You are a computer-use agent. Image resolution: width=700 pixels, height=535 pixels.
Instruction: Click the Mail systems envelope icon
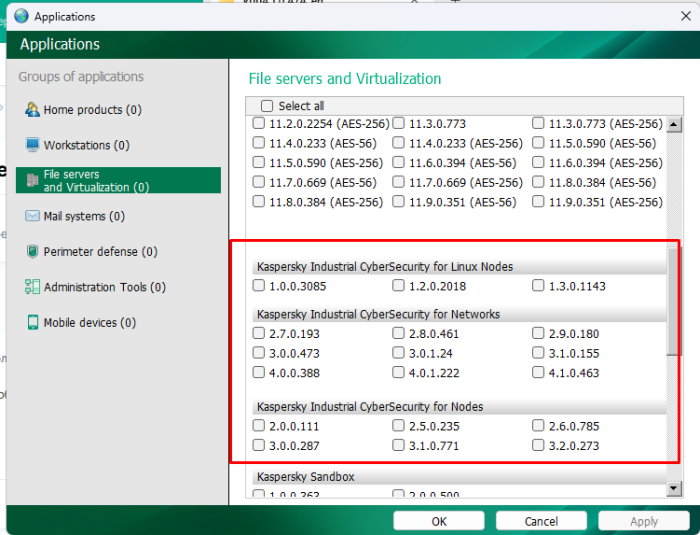tap(32, 216)
